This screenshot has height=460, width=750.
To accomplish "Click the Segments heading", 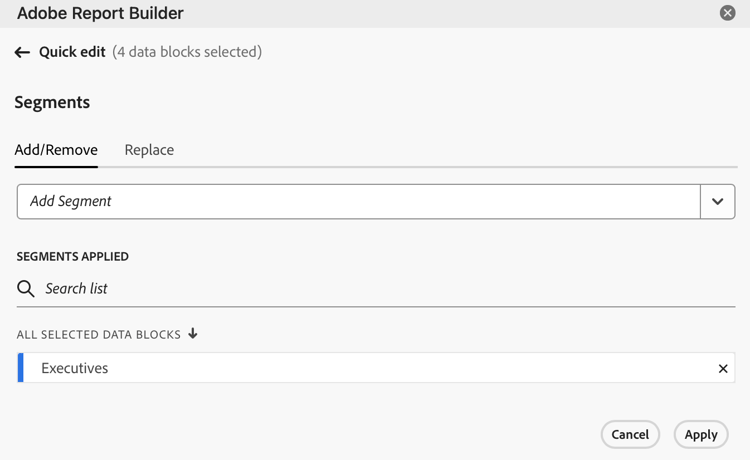I will 52,102.
